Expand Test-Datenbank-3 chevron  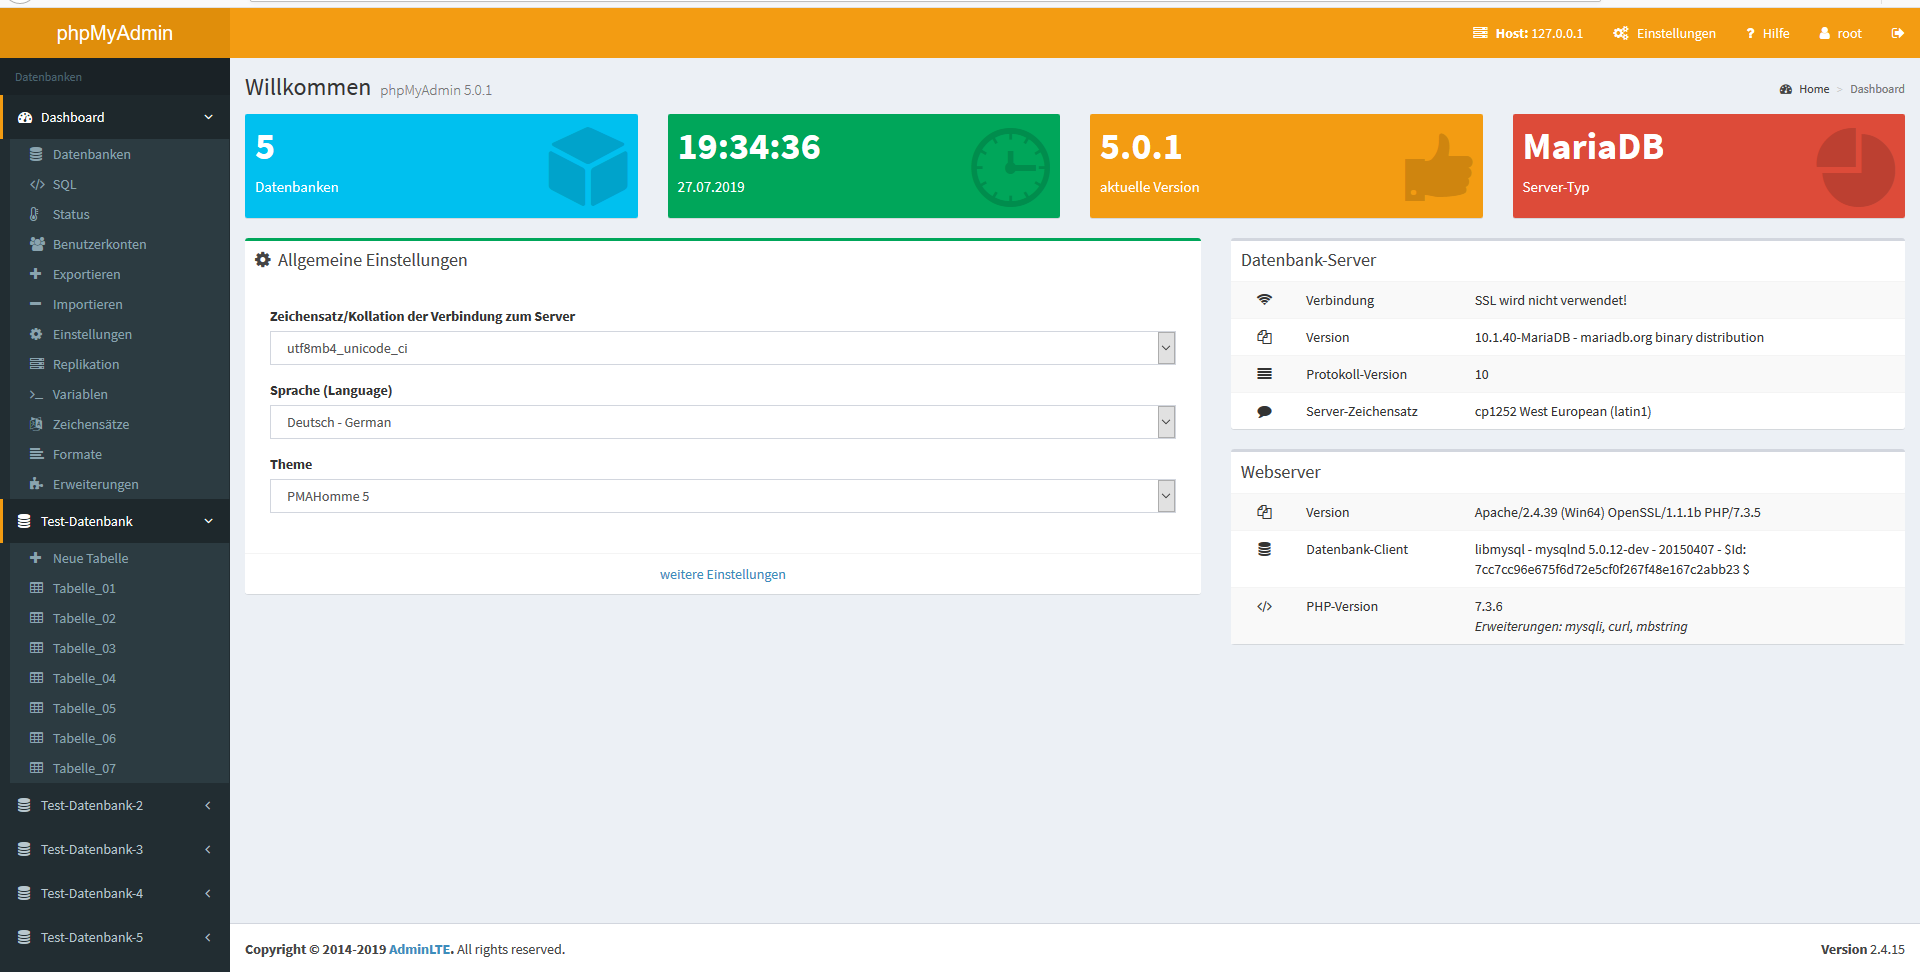tap(208, 849)
